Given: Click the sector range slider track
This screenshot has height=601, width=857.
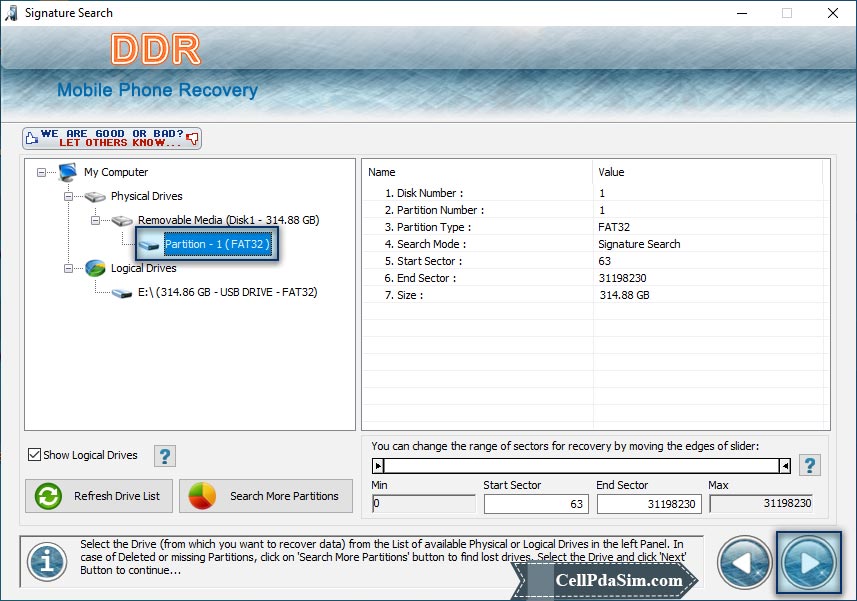Looking at the screenshot, I should click(582, 466).
